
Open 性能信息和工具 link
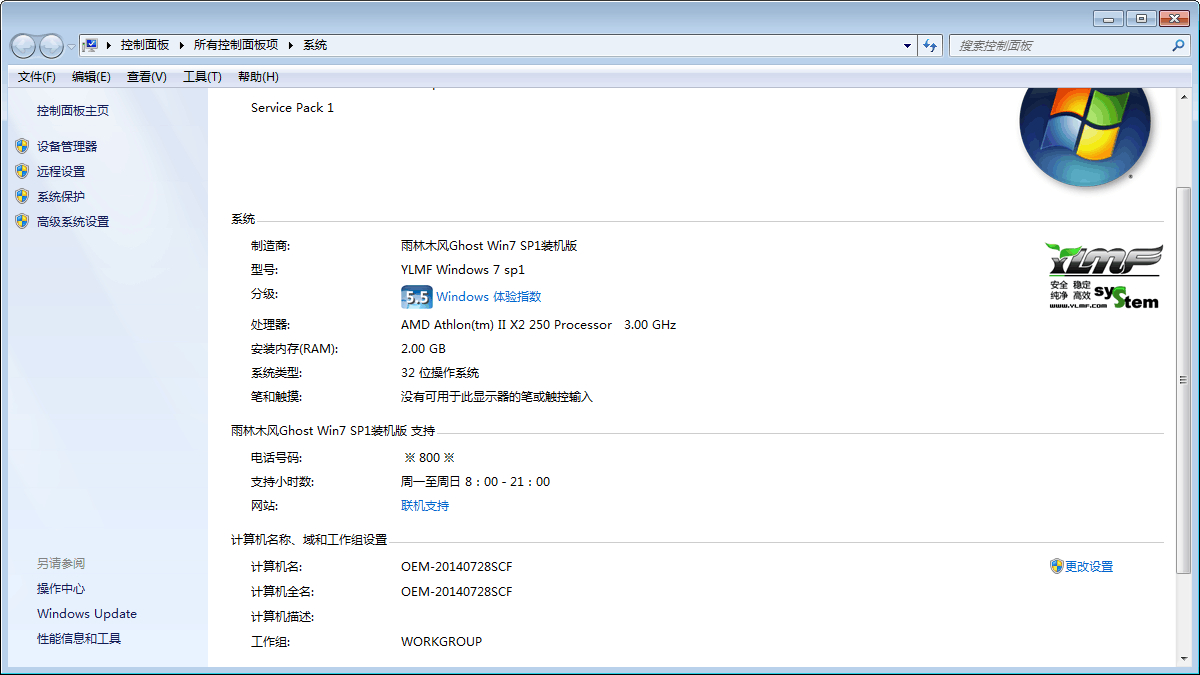(79, 639)
